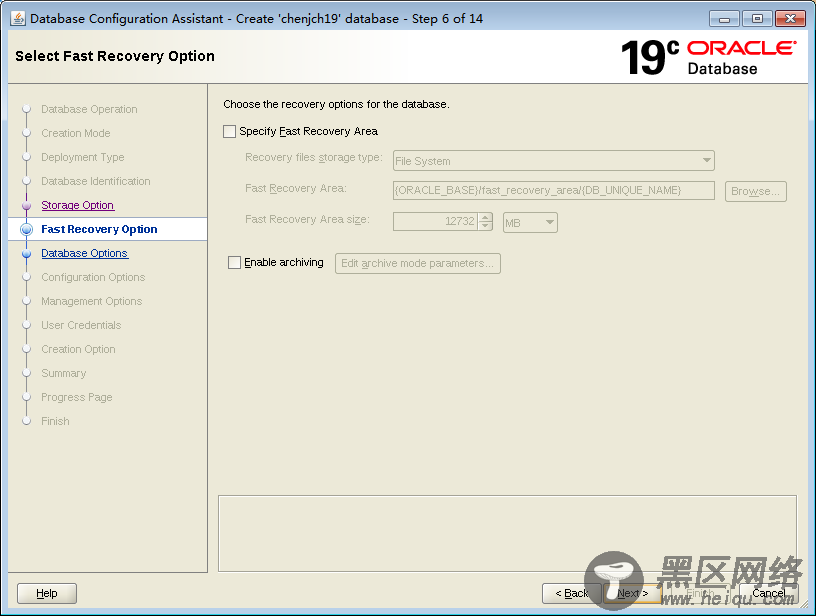The image size is (816, 616).
Task: Click the 'Select Fast Recovery Option' heading
Action: (115, 56)
